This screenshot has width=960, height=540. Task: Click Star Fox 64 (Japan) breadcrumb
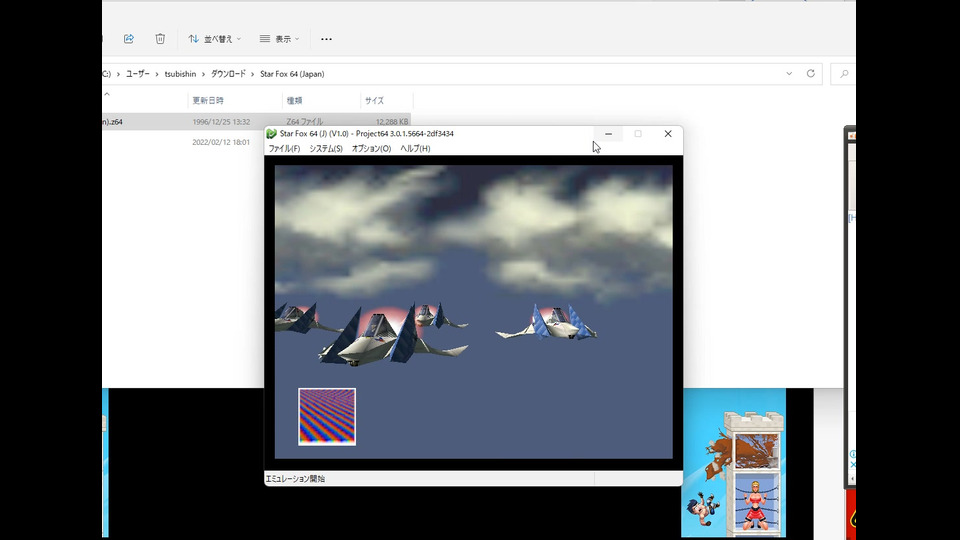(x=292, y=74)
